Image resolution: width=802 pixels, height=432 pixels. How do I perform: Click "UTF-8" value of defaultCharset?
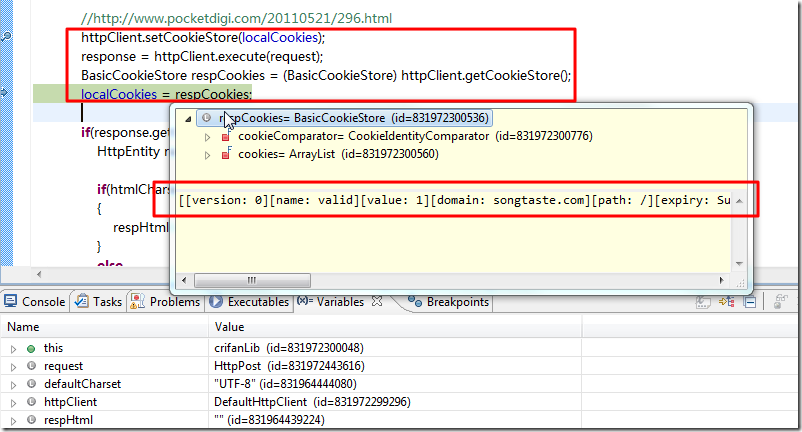[285, 384]
